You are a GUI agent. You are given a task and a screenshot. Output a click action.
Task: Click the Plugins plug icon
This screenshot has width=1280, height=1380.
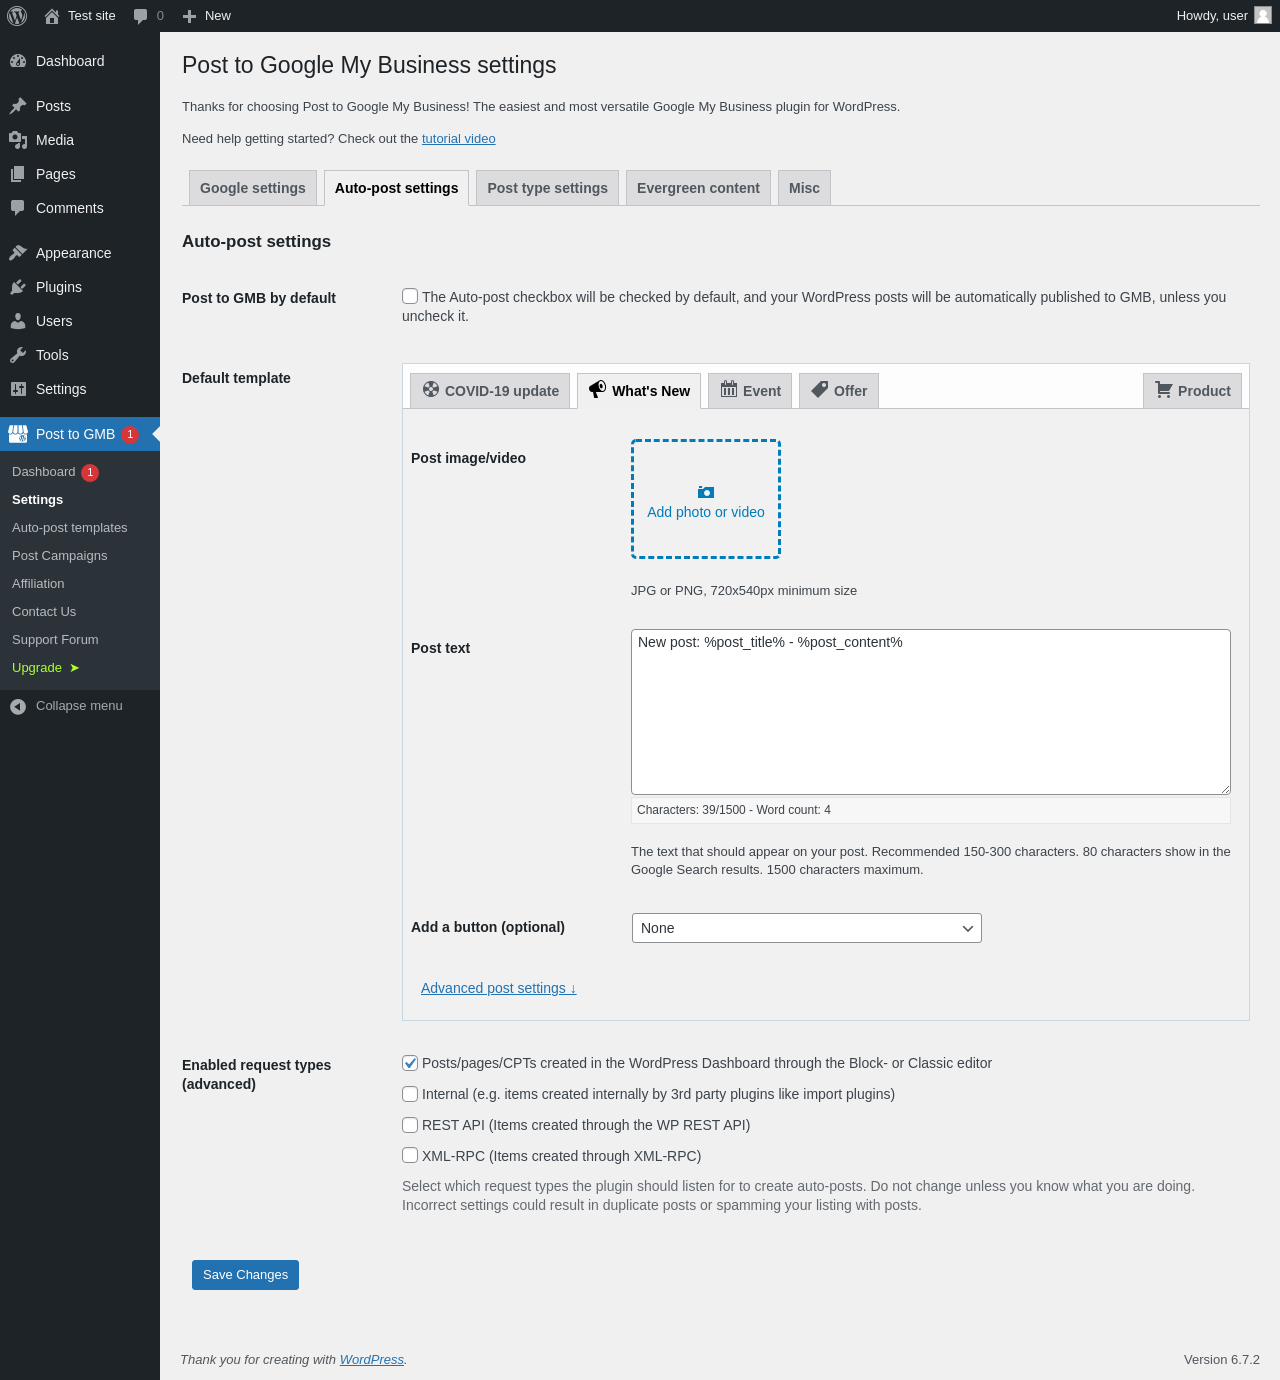point(18,287)
